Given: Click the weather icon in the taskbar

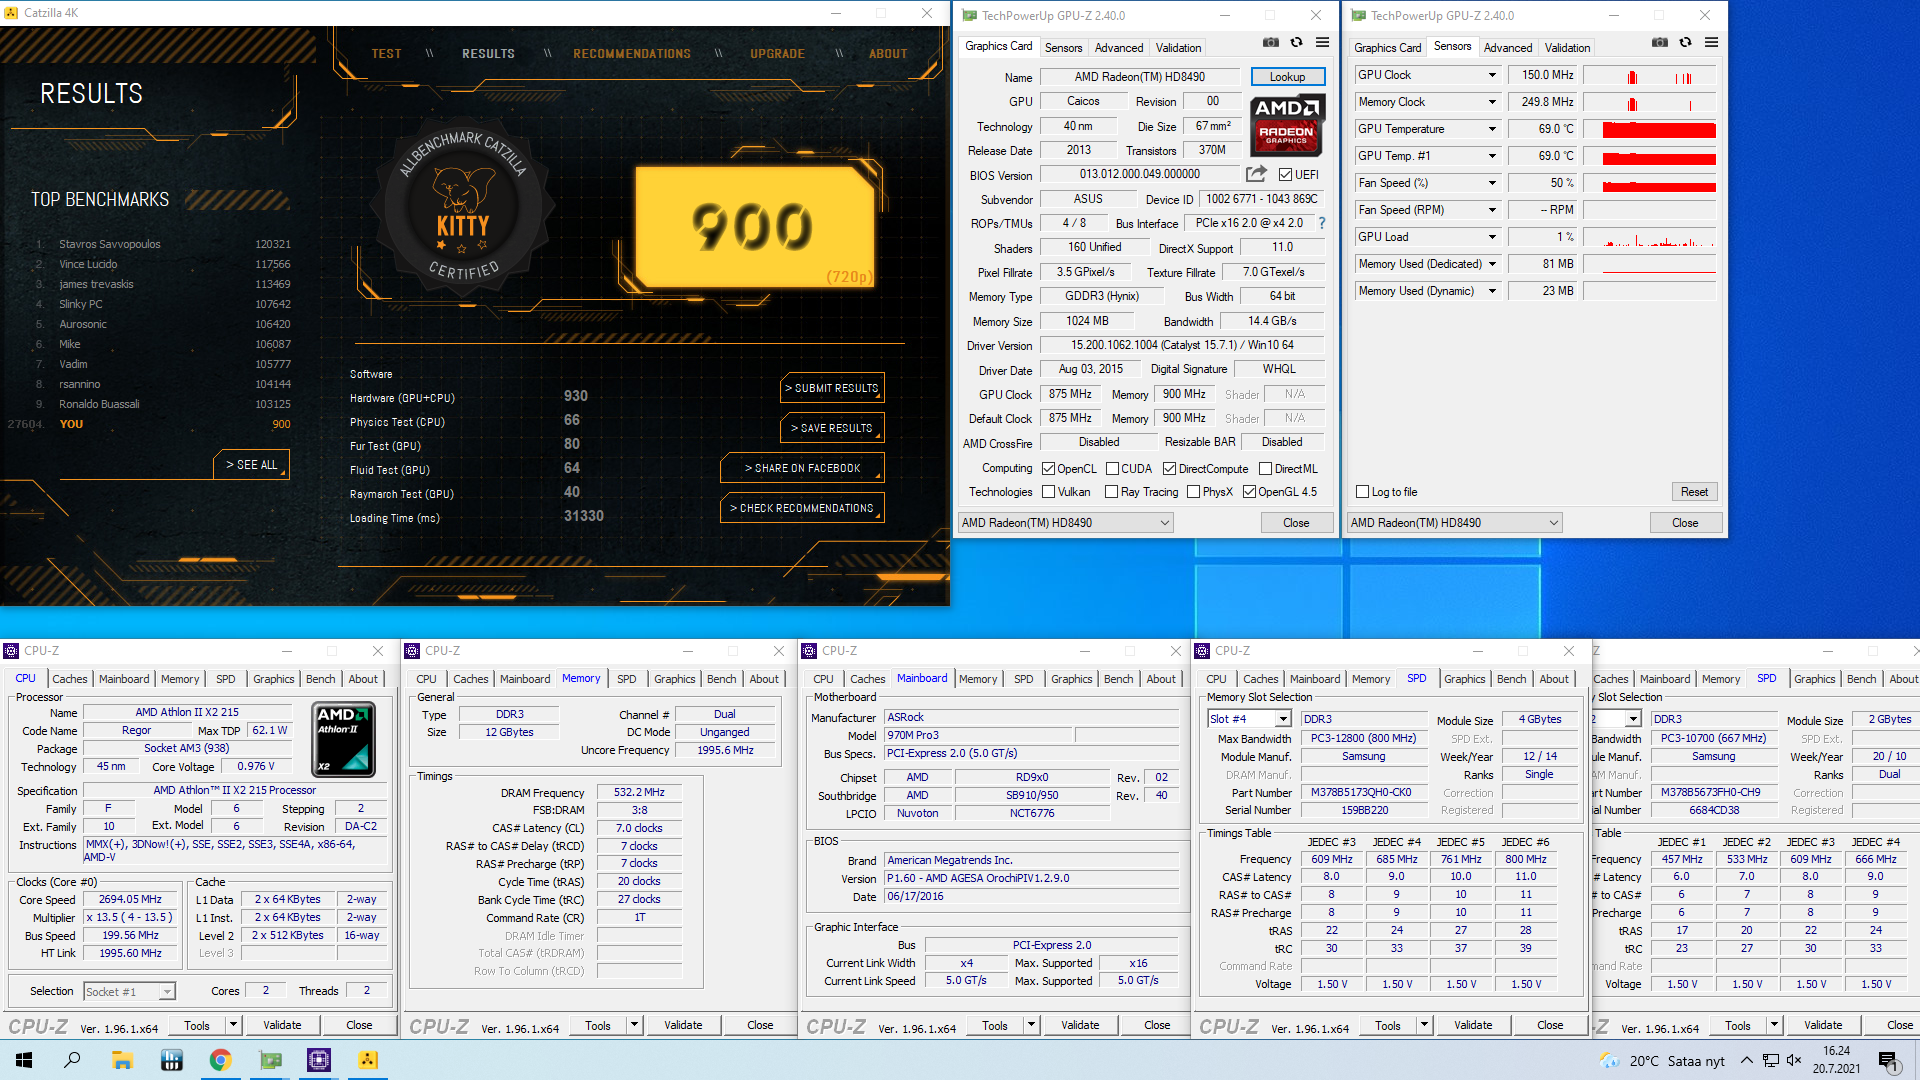Looking at the screenshot, I should 1609,1060.
